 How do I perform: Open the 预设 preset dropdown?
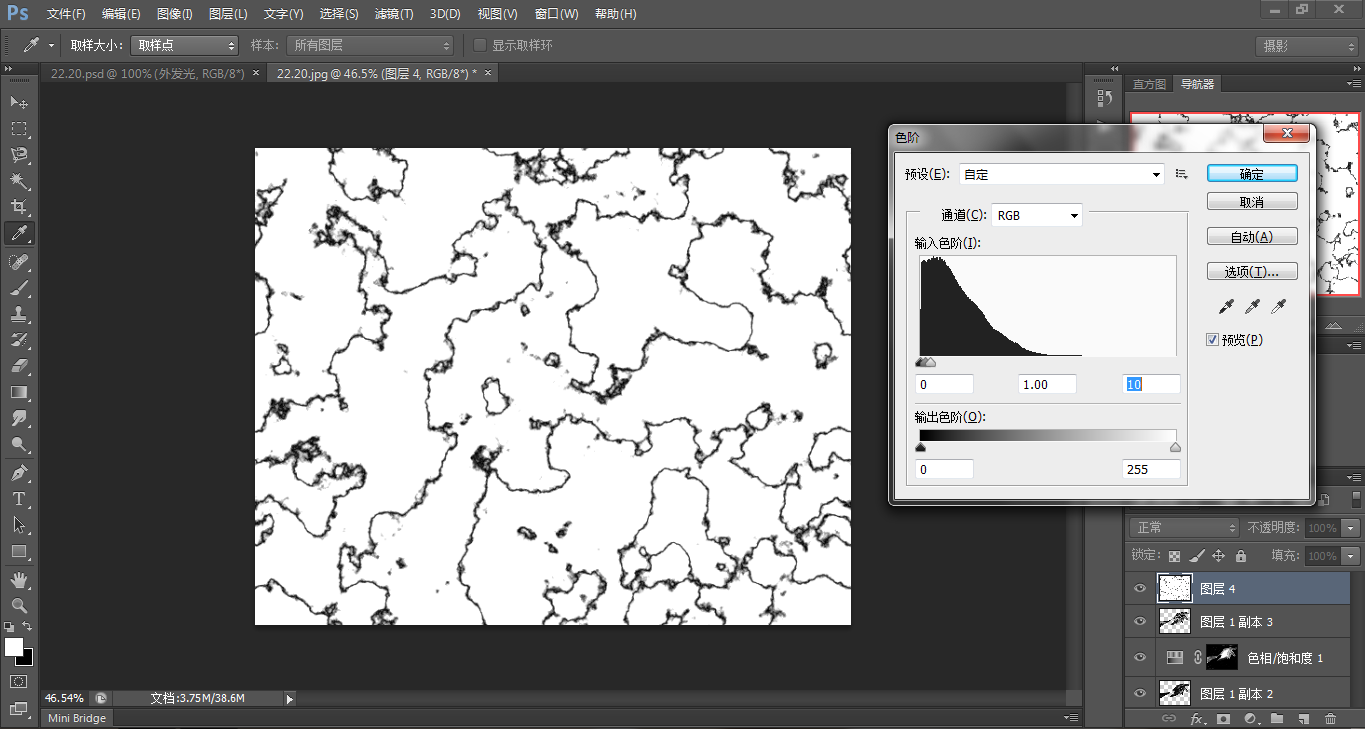(1061, 174)
